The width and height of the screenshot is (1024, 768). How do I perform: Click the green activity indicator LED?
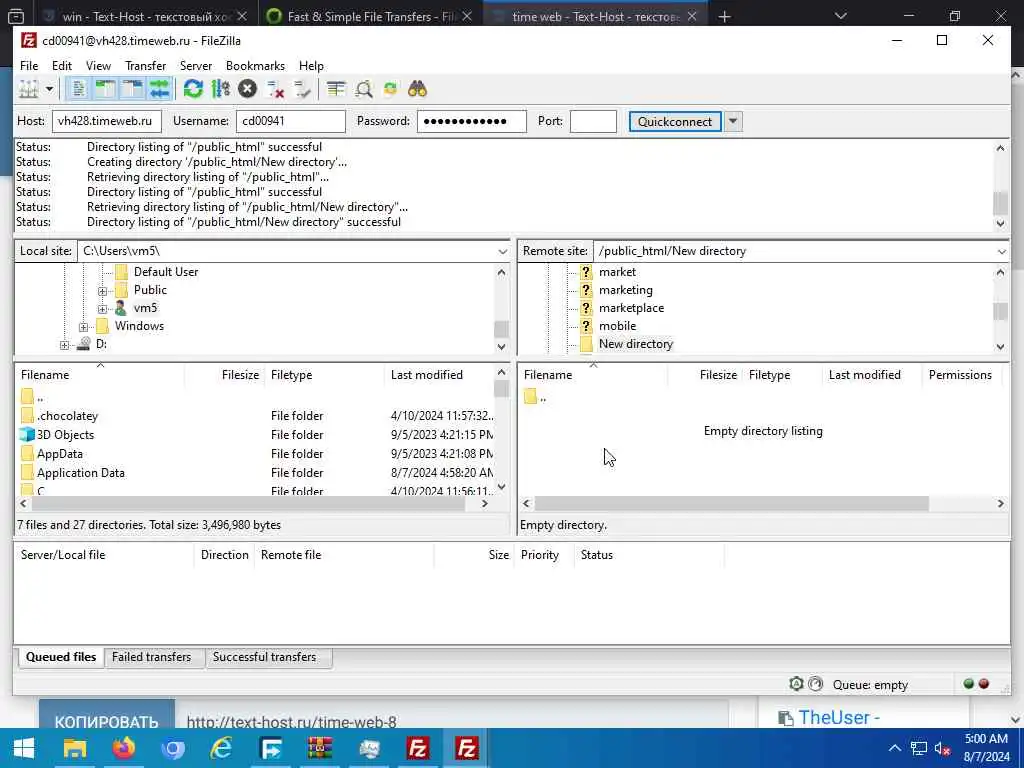click(x=968, y=684)
